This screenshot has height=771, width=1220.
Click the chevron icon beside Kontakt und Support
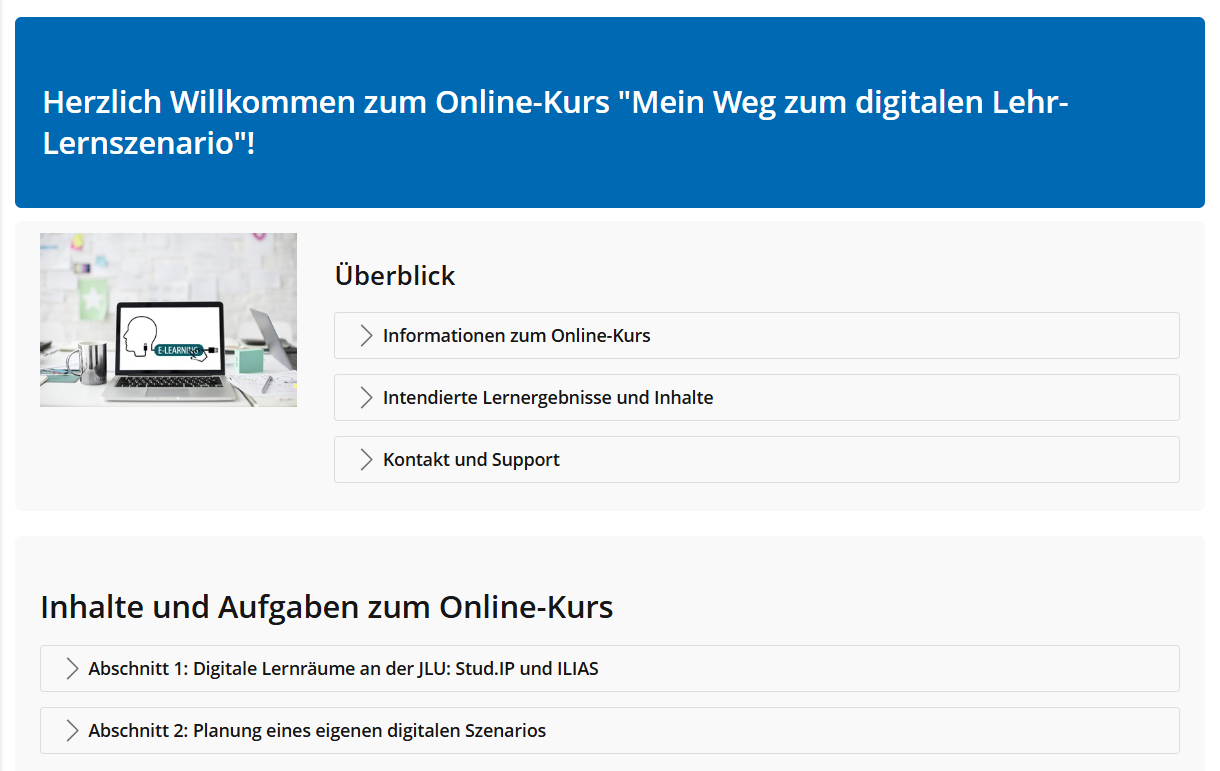tap(366, 460)
